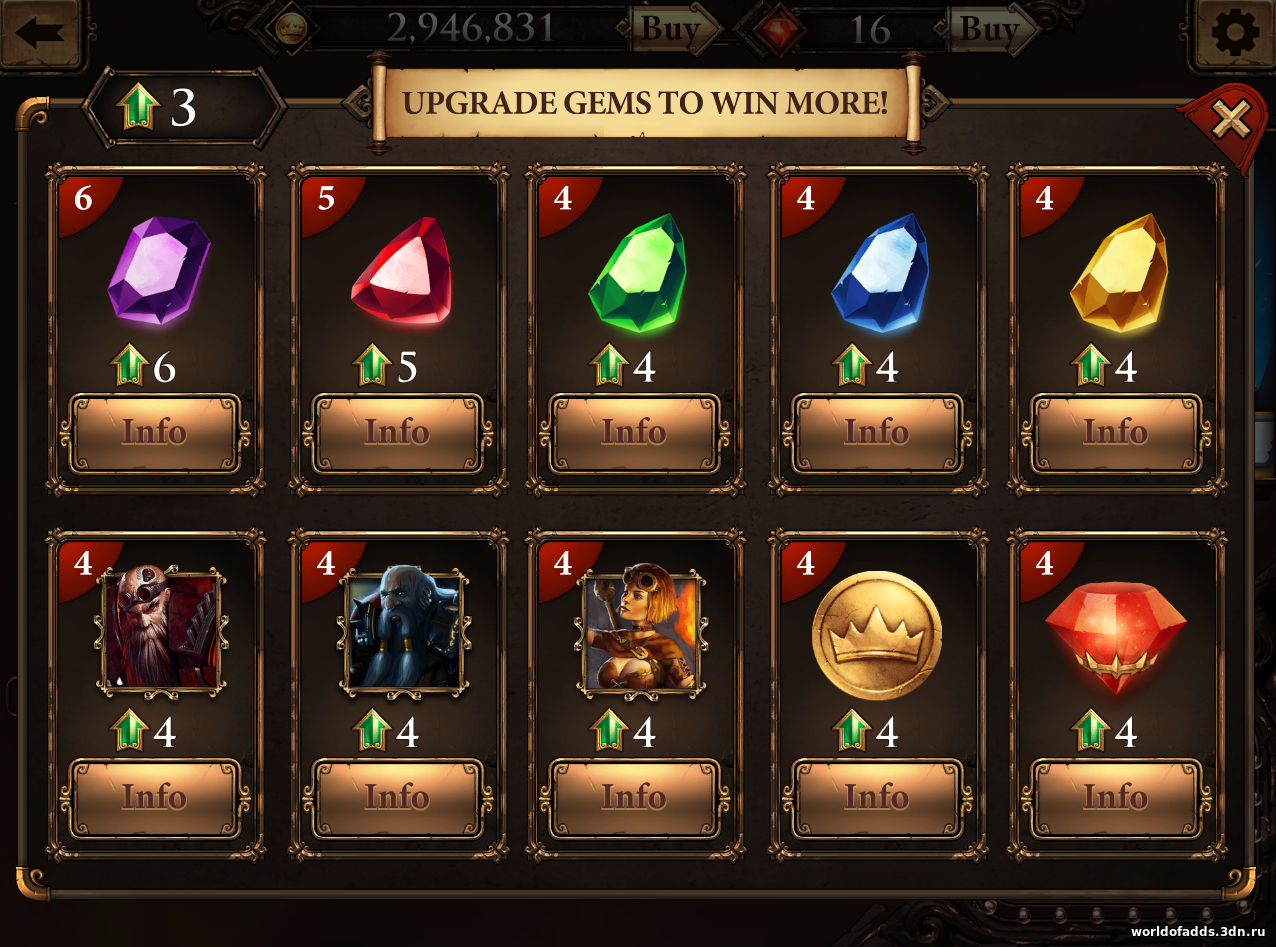Select the yellow gem icon
This screenshot has width=1276, height=947.
(x=1119, y=272)
